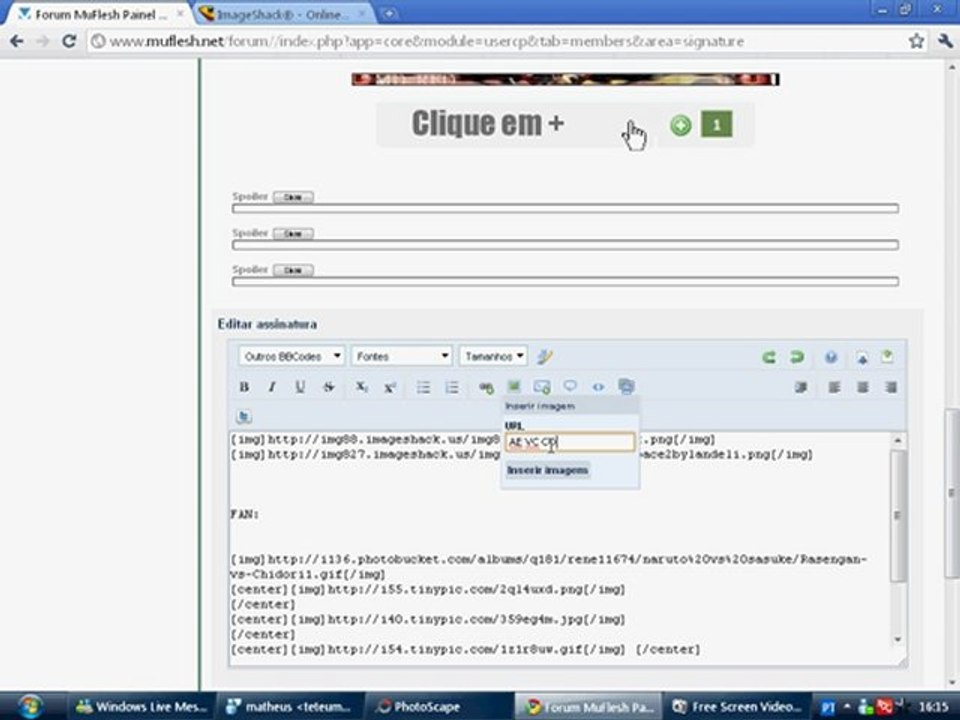Click the code tag icon
This screenshot has height=720, width=960.
[598, 387]
